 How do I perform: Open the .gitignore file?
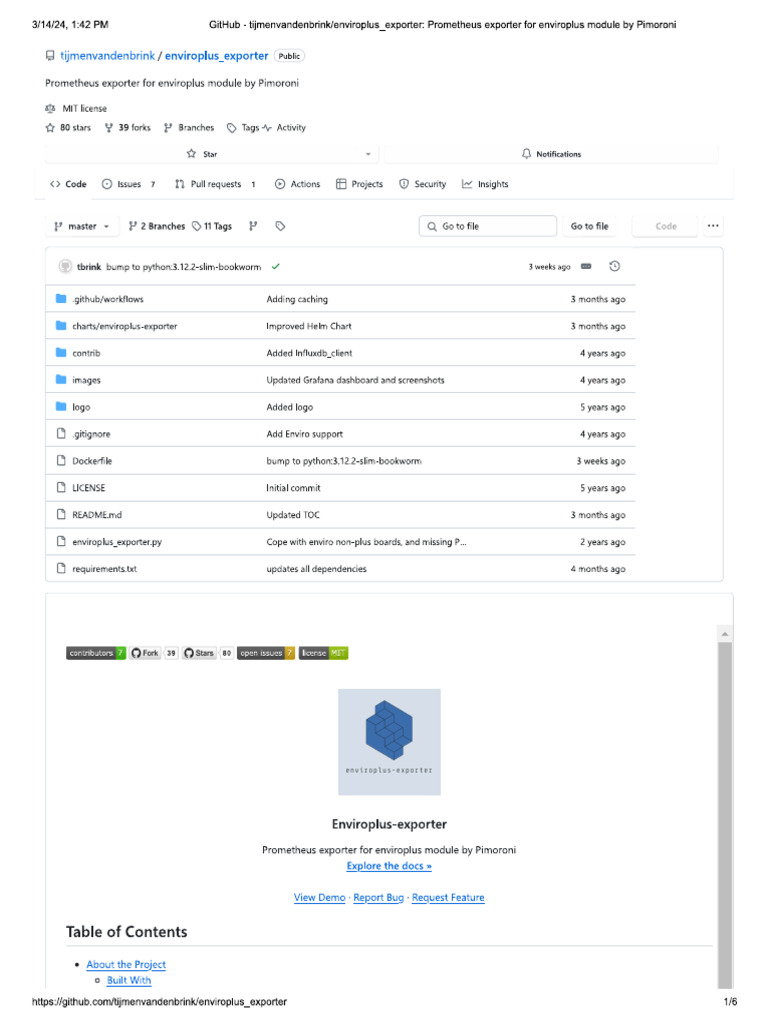91,434
